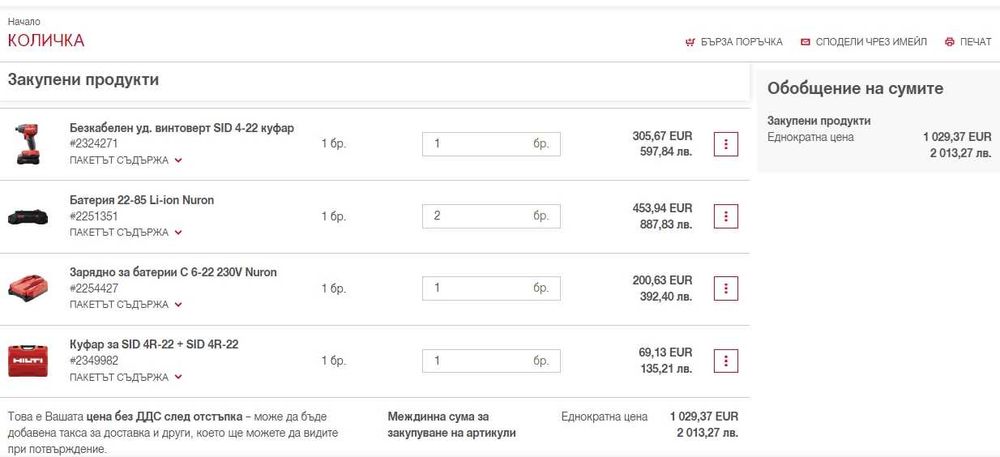Select item number #2251351
The image size is (1000, 457).
(94, 216)
